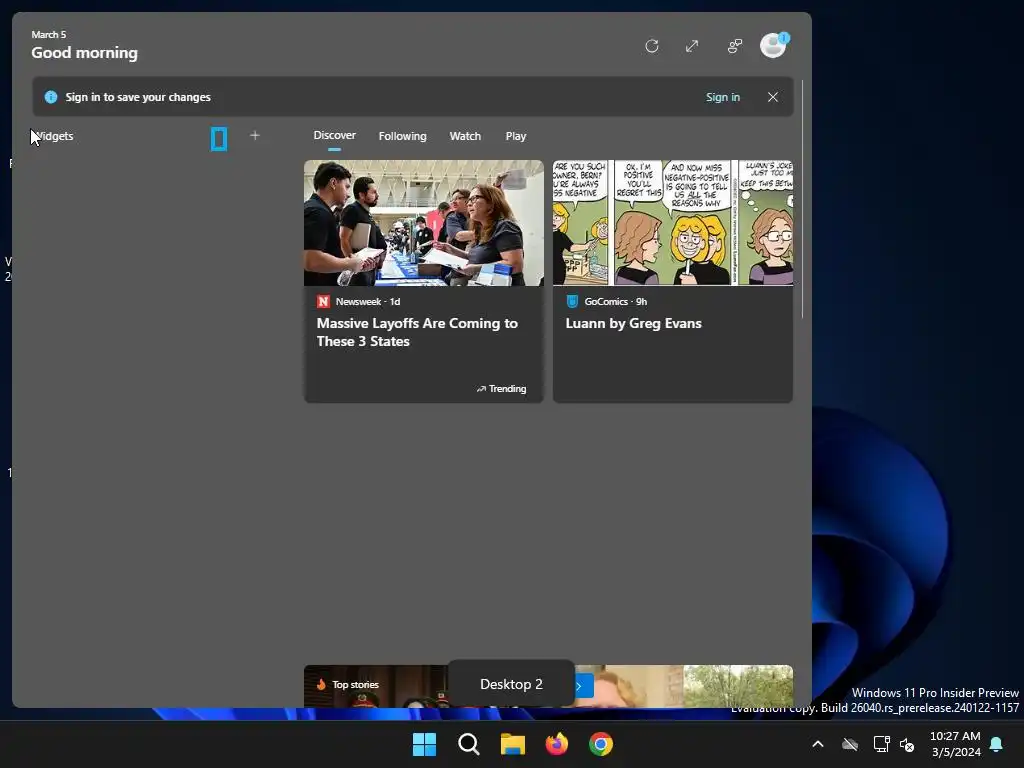Open taskbar Search
Screen dimensions: 1024x768
click(468, 744)
